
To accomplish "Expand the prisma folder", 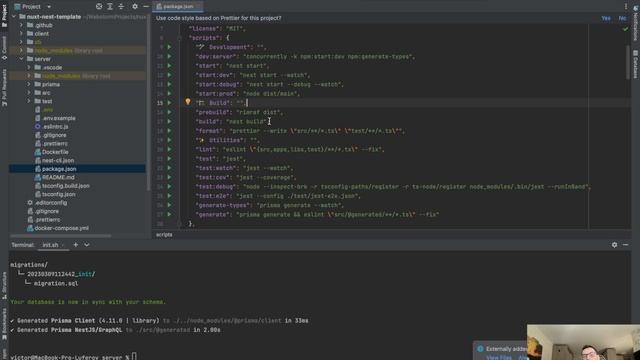I will point(29,84).
